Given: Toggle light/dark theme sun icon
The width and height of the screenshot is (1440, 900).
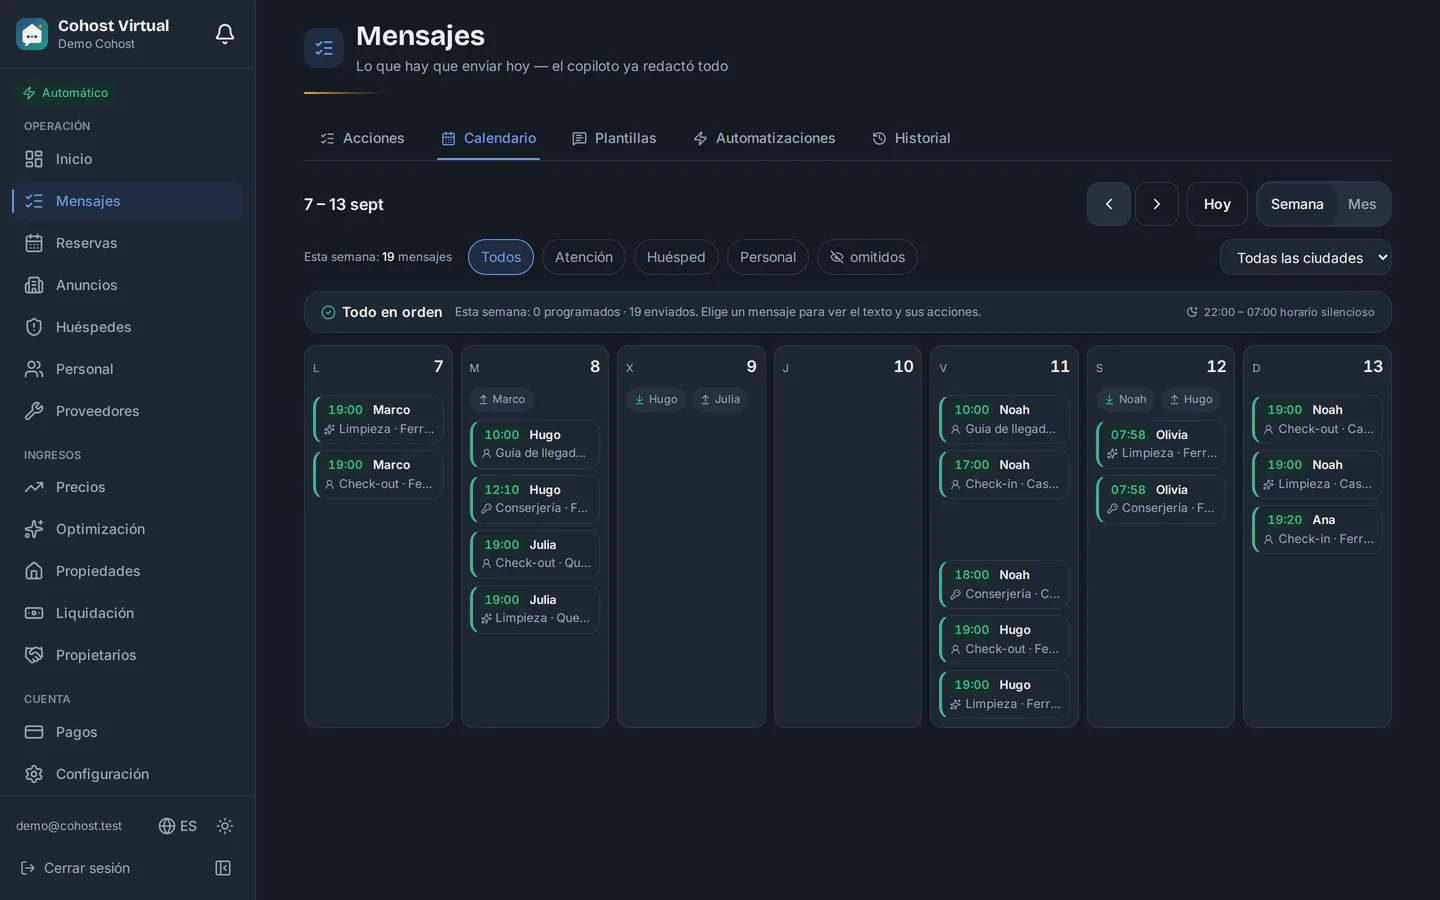Looking at the screenshot, I should click(x=225, y=826).
